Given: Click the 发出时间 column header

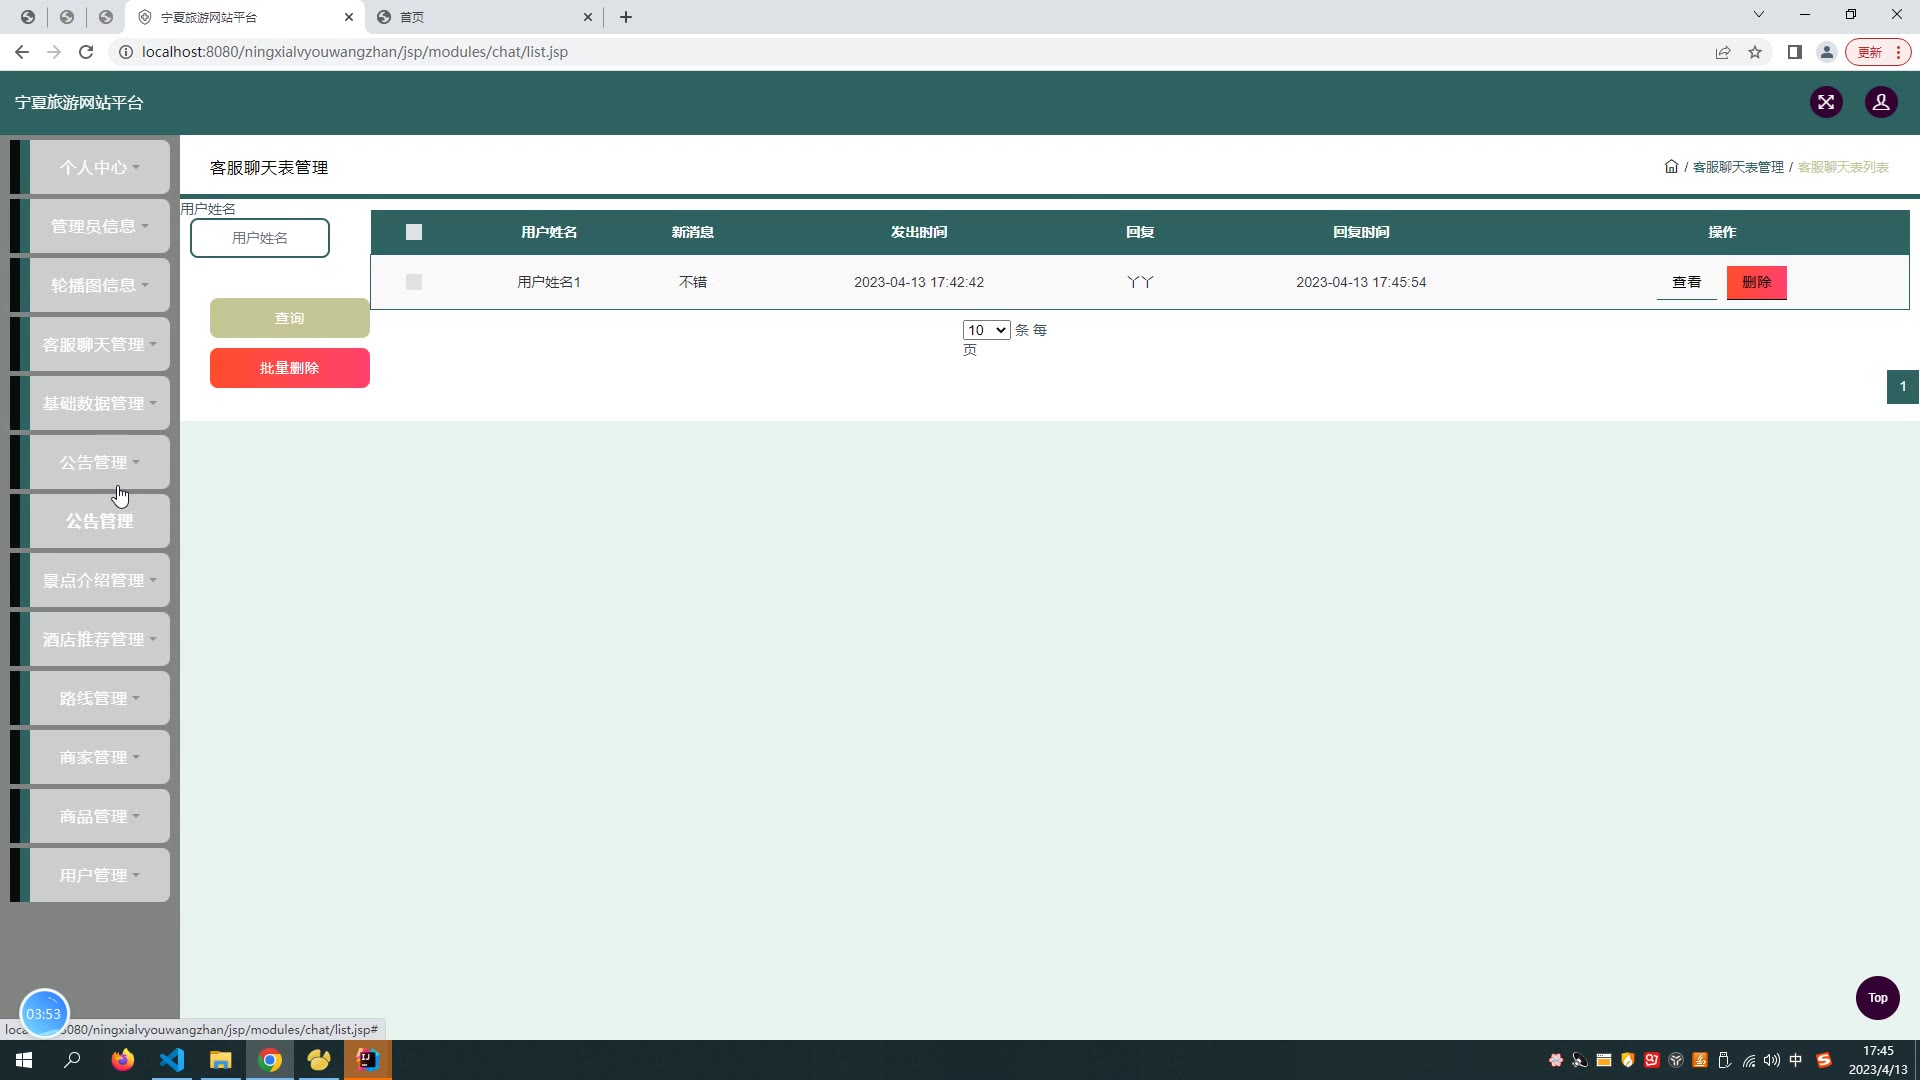Looking at the screenshot, I should [x=919, y=232].
